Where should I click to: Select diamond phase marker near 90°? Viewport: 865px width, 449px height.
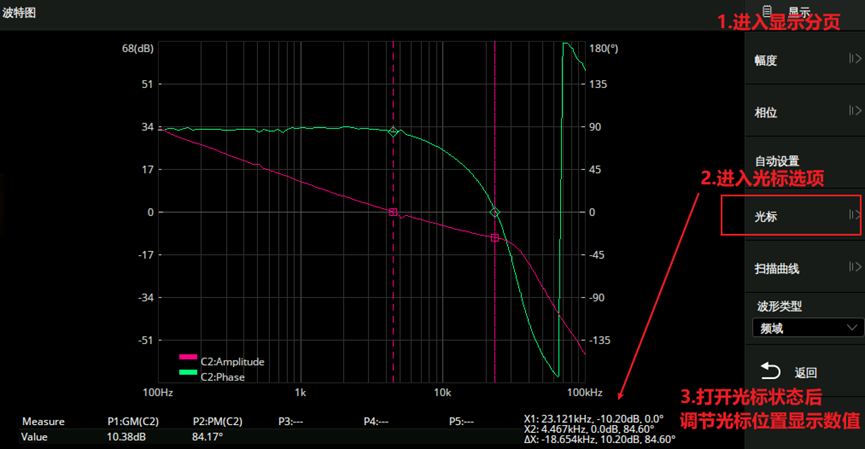pos(393,132)
